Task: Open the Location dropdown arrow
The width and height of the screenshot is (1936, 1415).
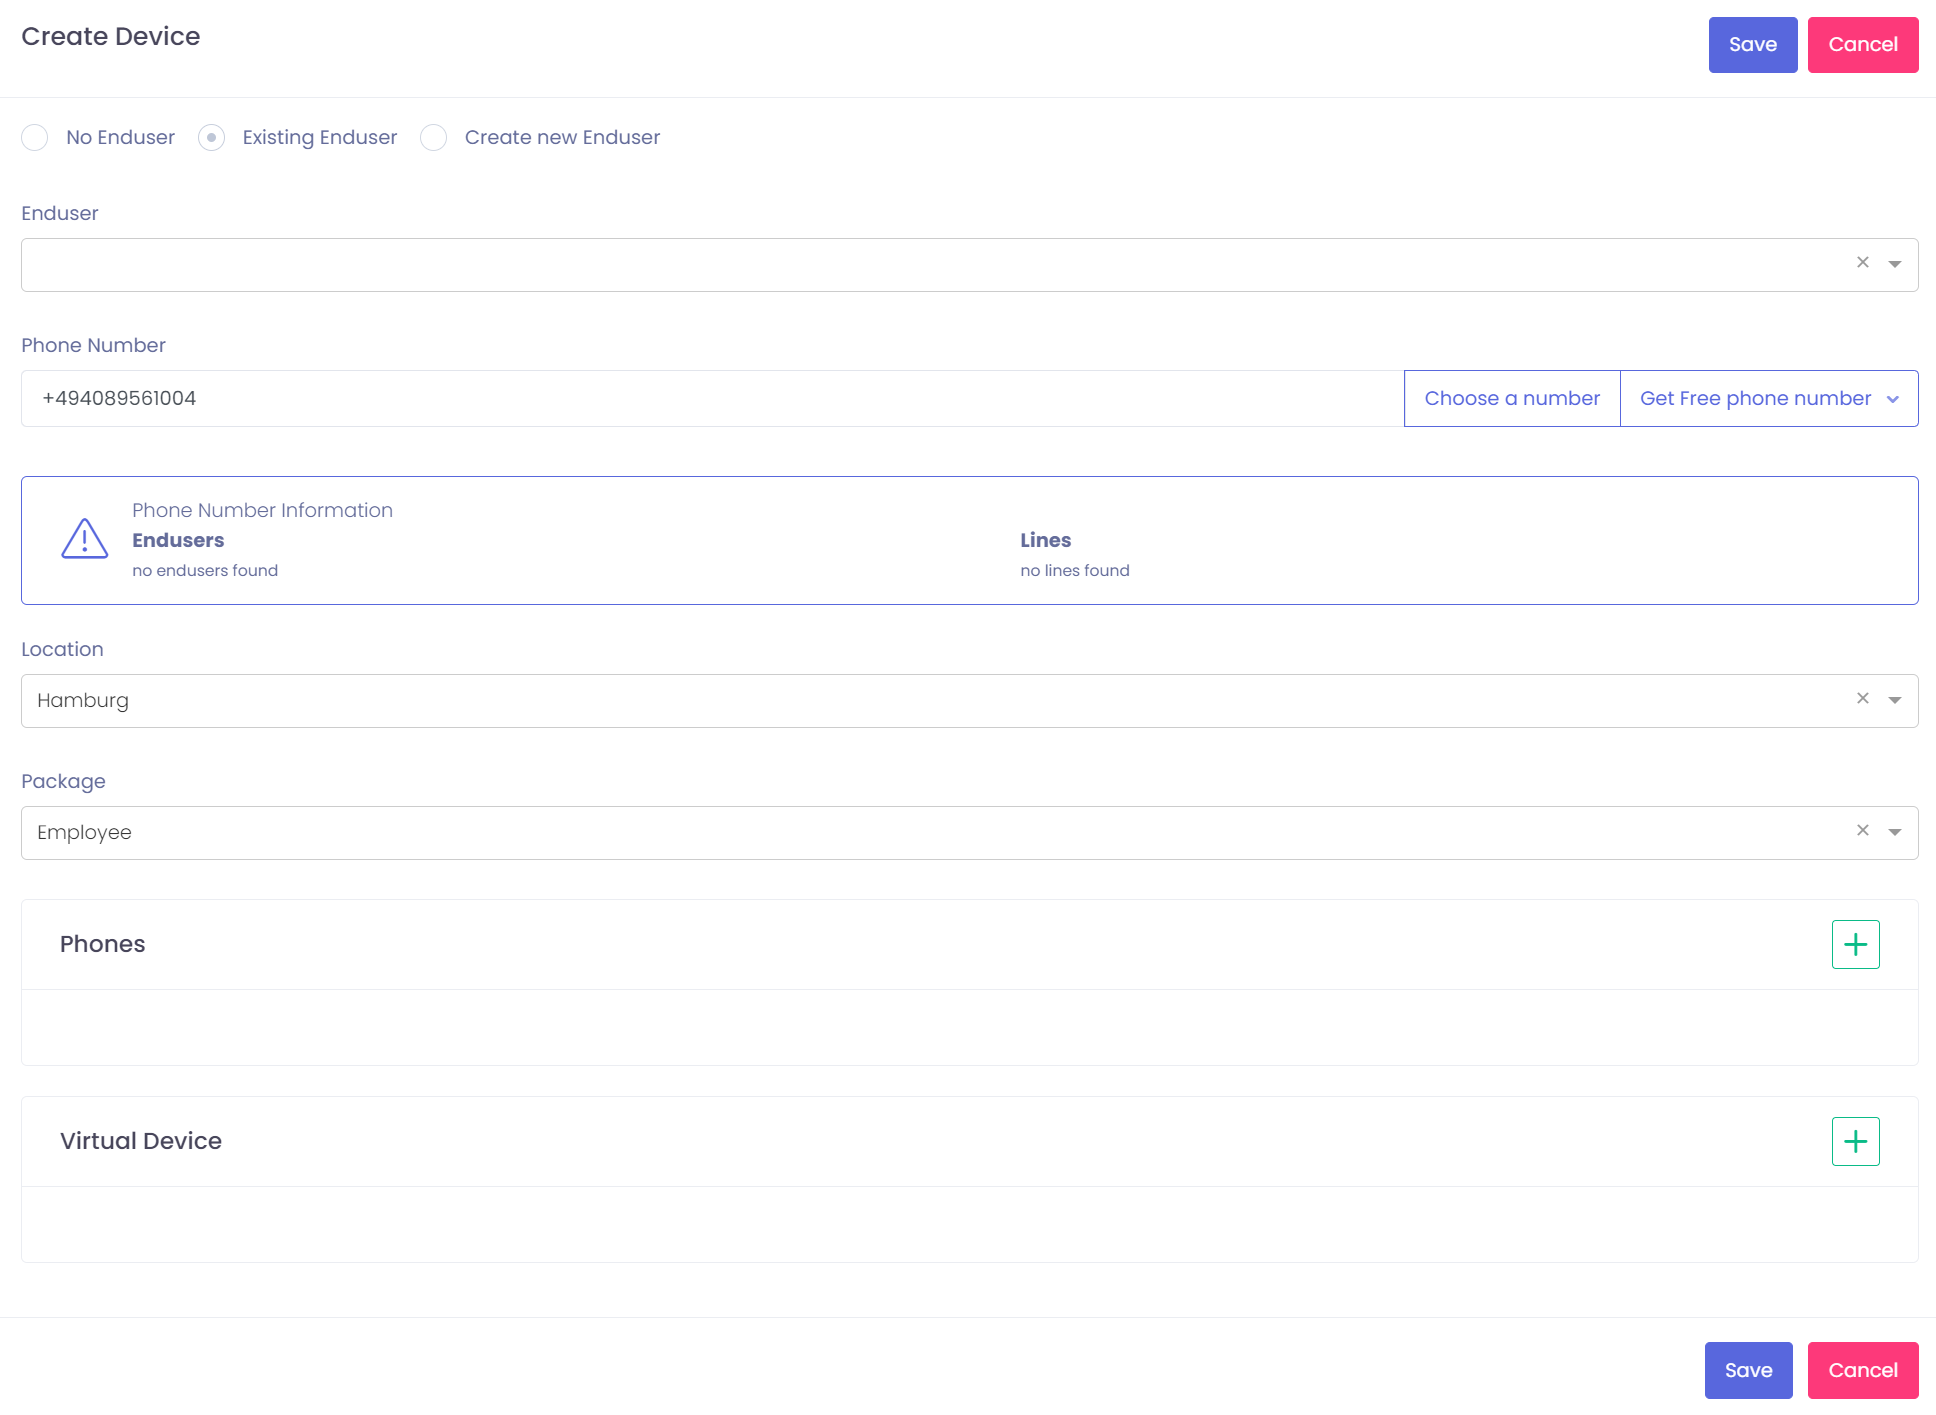Action: [x=1894, y=700]
